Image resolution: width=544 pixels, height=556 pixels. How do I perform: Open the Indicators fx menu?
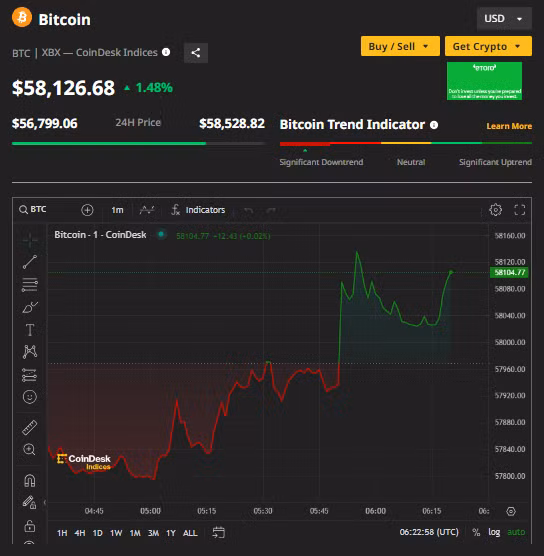pyautogui.click(x=198, y=210)
